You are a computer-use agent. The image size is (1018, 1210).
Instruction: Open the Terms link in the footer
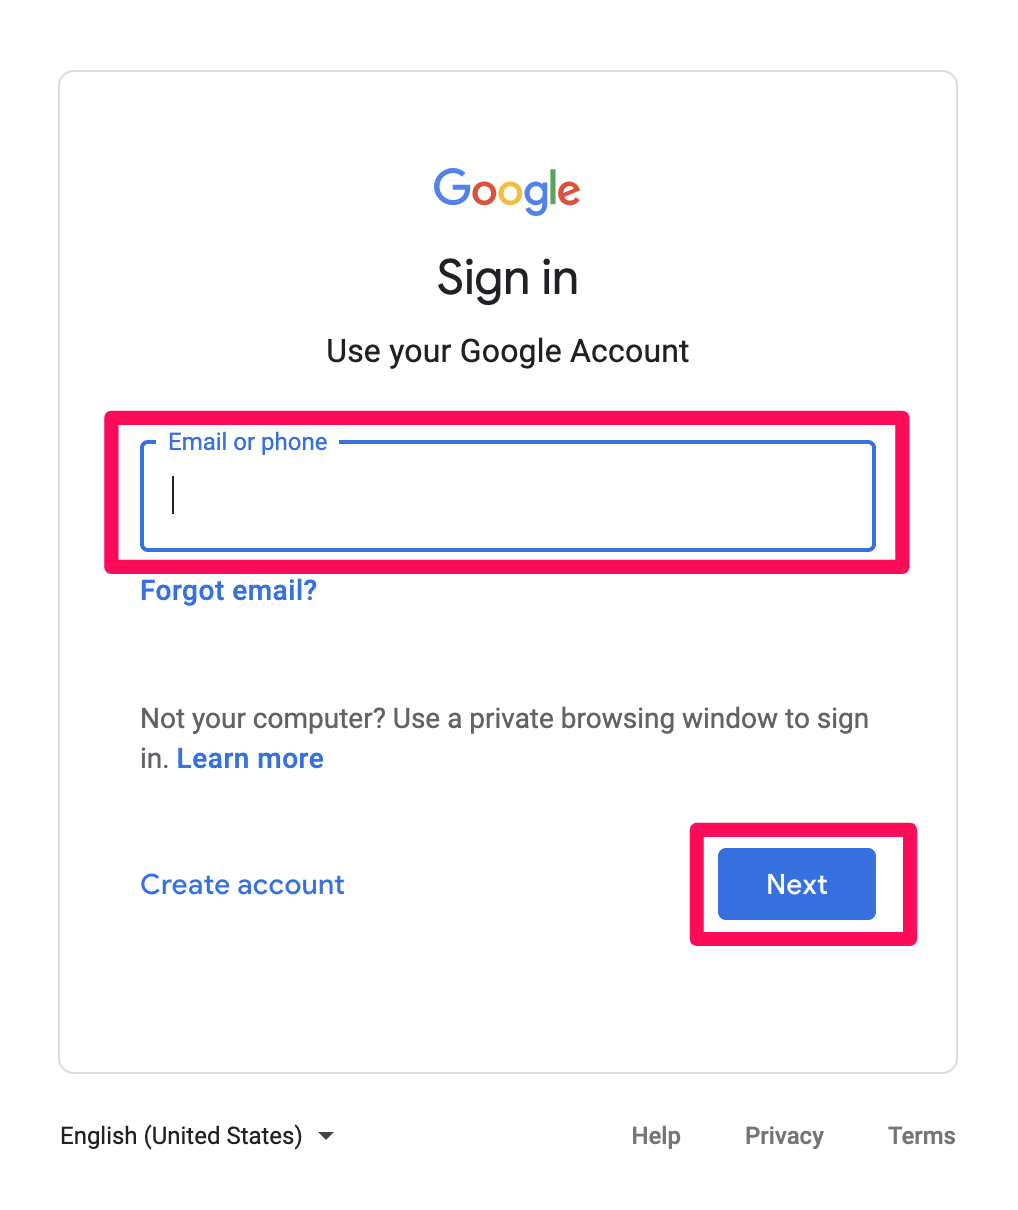click(x=922, y=1136)
